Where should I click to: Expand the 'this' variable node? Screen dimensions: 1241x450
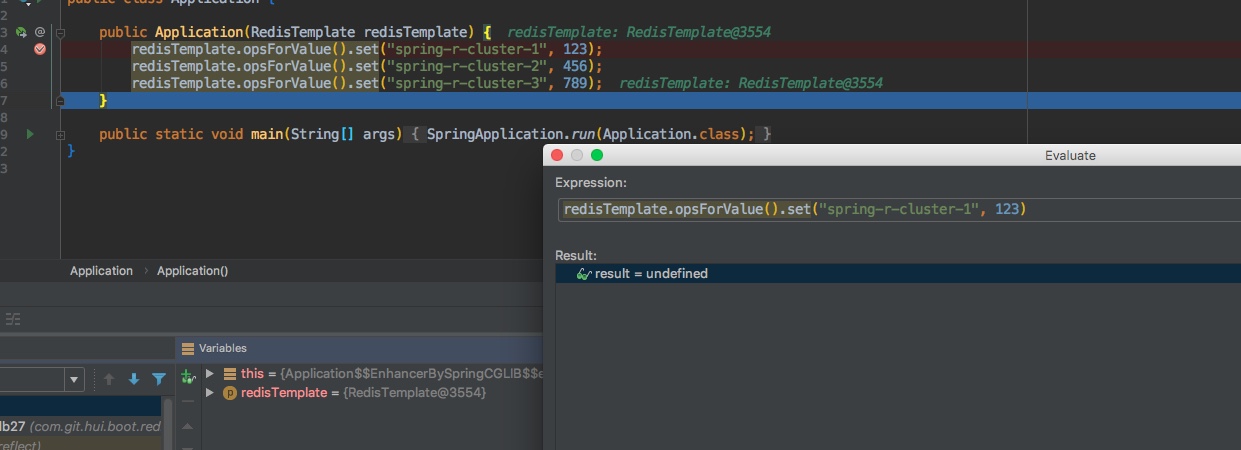[x=210, y=373]
